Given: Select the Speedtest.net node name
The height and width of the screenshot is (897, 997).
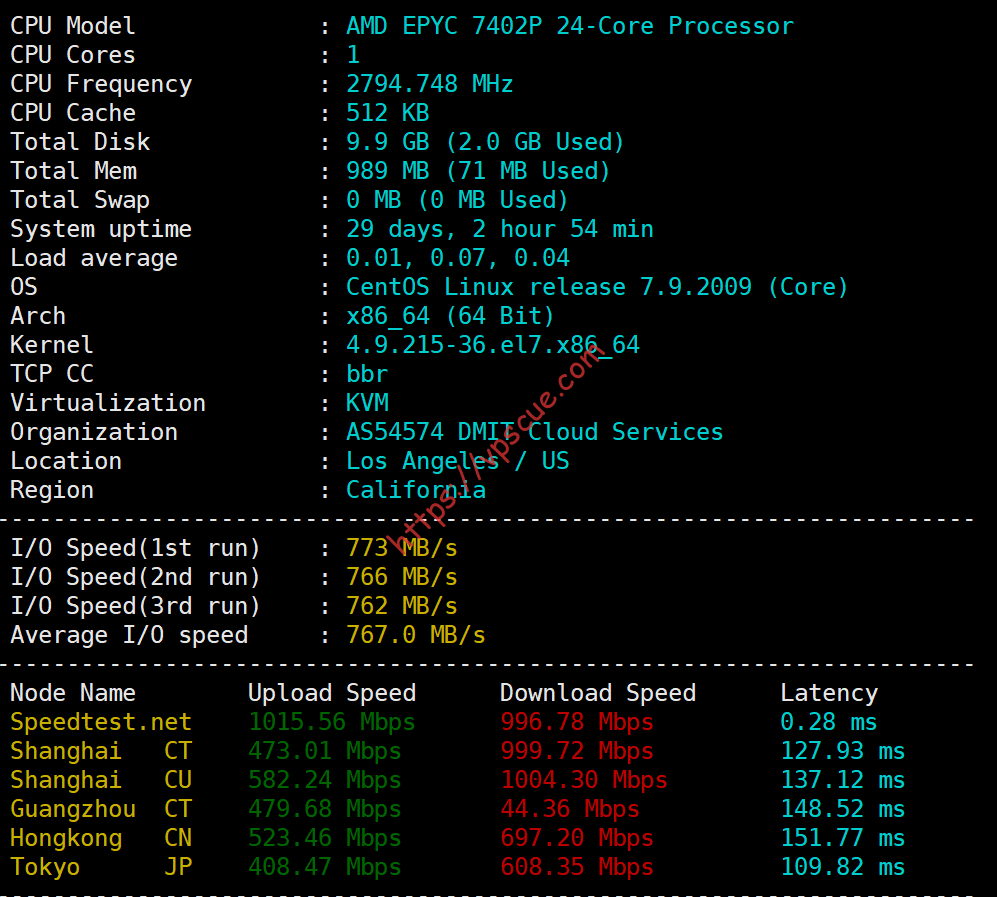Looking at the screenshot, I should [x=100, y=722].
